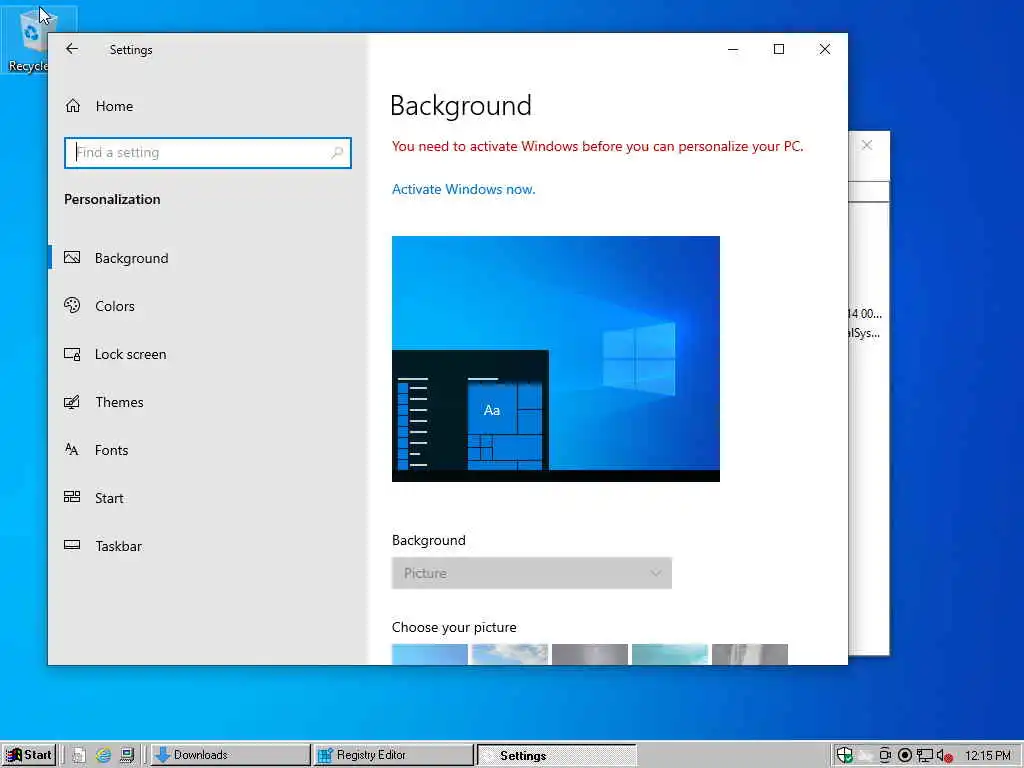Viewport: 1024px width, 768px height.
Task: Click the Settings taskbar button
Action: click(x=556, y=755)
